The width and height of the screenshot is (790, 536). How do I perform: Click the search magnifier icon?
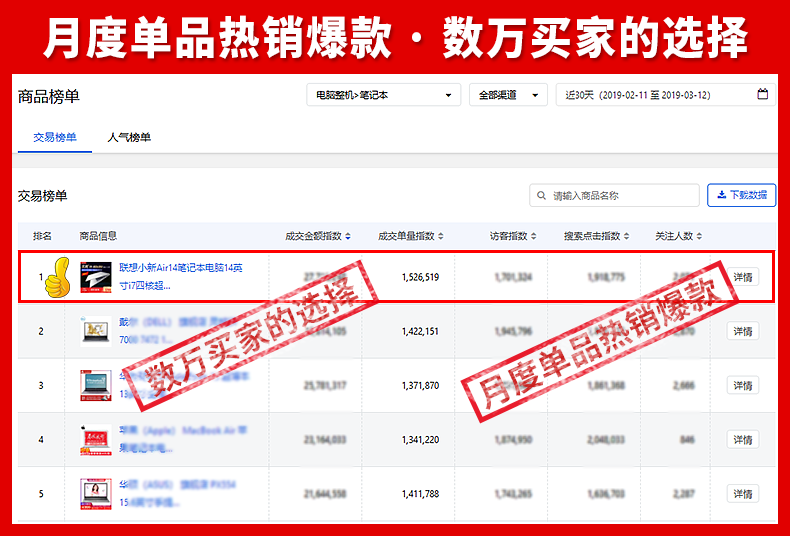[542, 195]
